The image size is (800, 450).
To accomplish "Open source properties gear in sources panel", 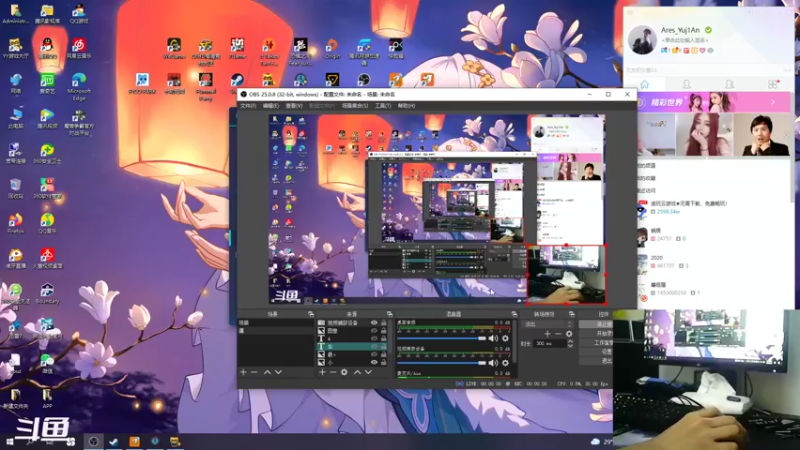I will click(344, 372).
